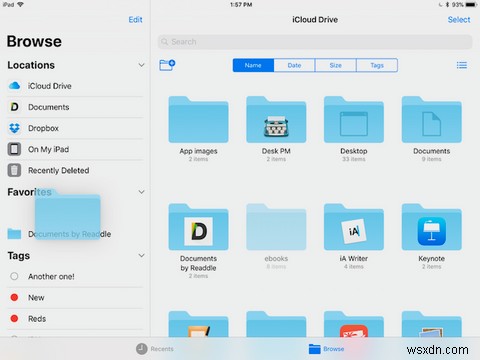This screenshot has height=360, width=480.
Task: Tap Edit in the sidebar
Action: (x=136, y=20)
